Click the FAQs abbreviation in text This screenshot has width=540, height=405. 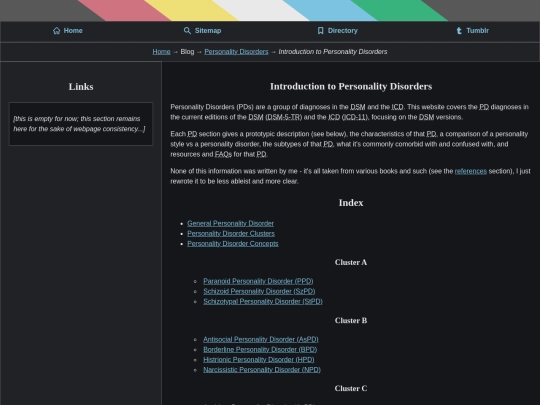click(x=224, y=154)
